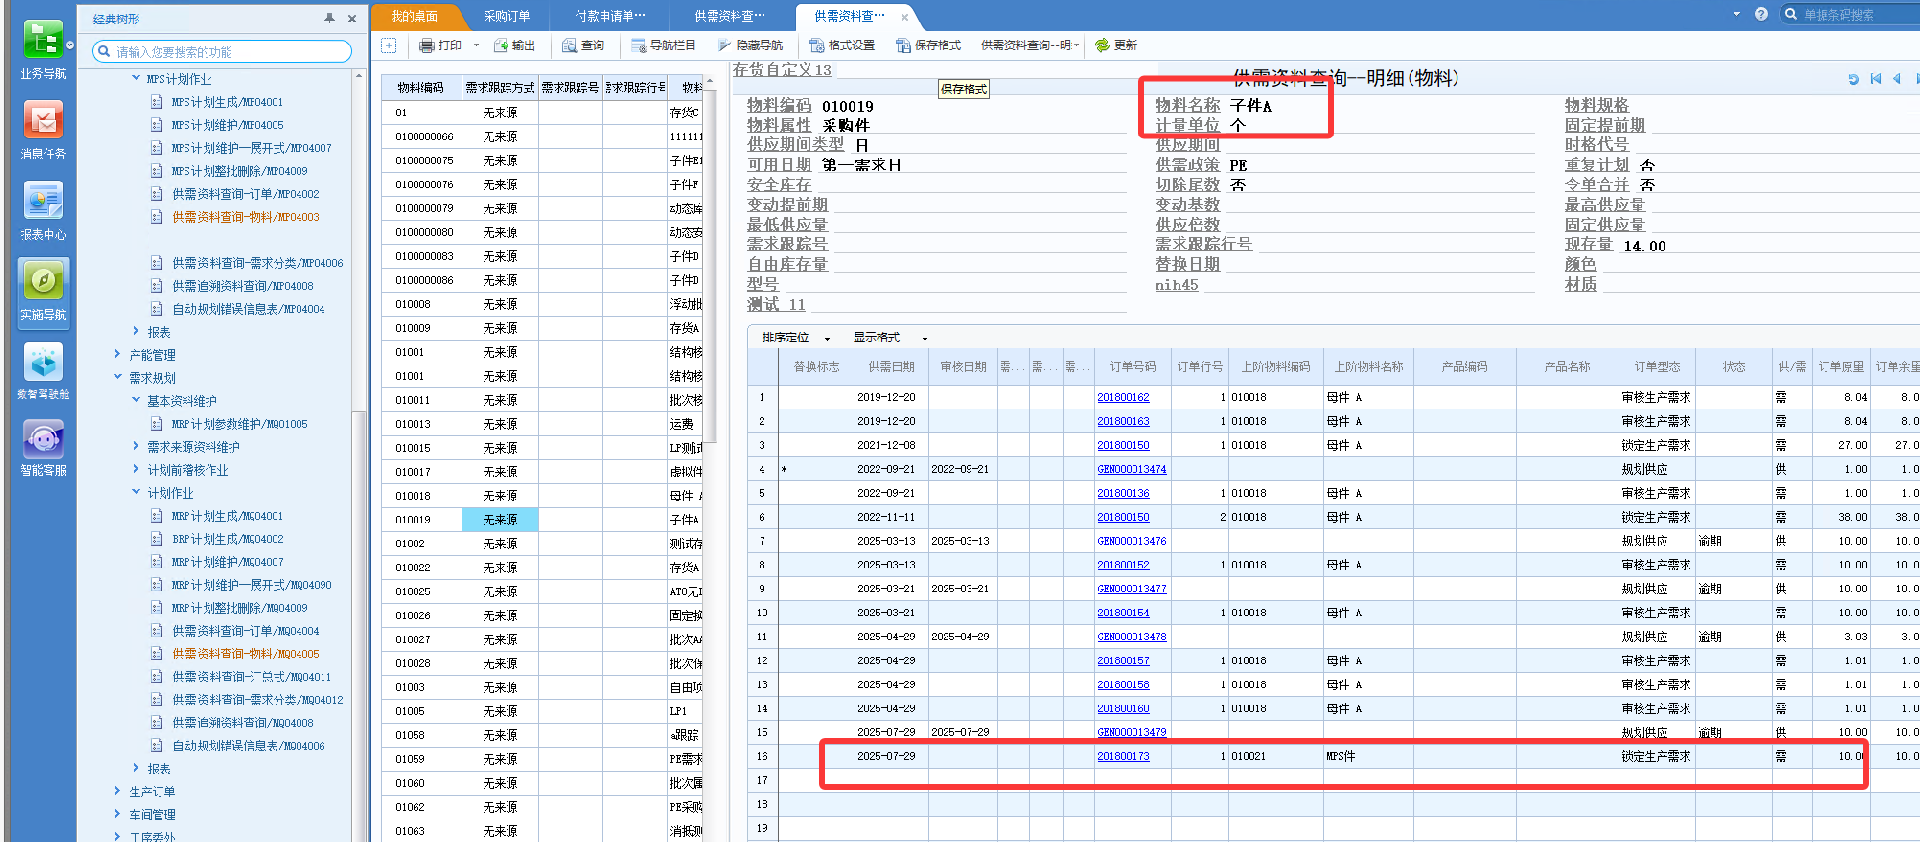
Task: Switch to the 付款申请单 tab
Action: [x=610, y=16]
